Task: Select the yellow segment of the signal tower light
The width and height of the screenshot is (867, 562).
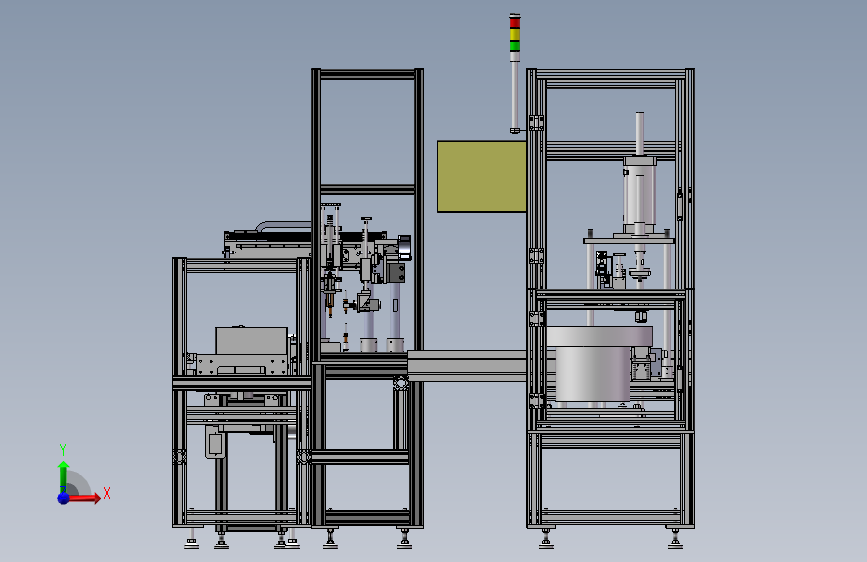Action: (515, 34)
